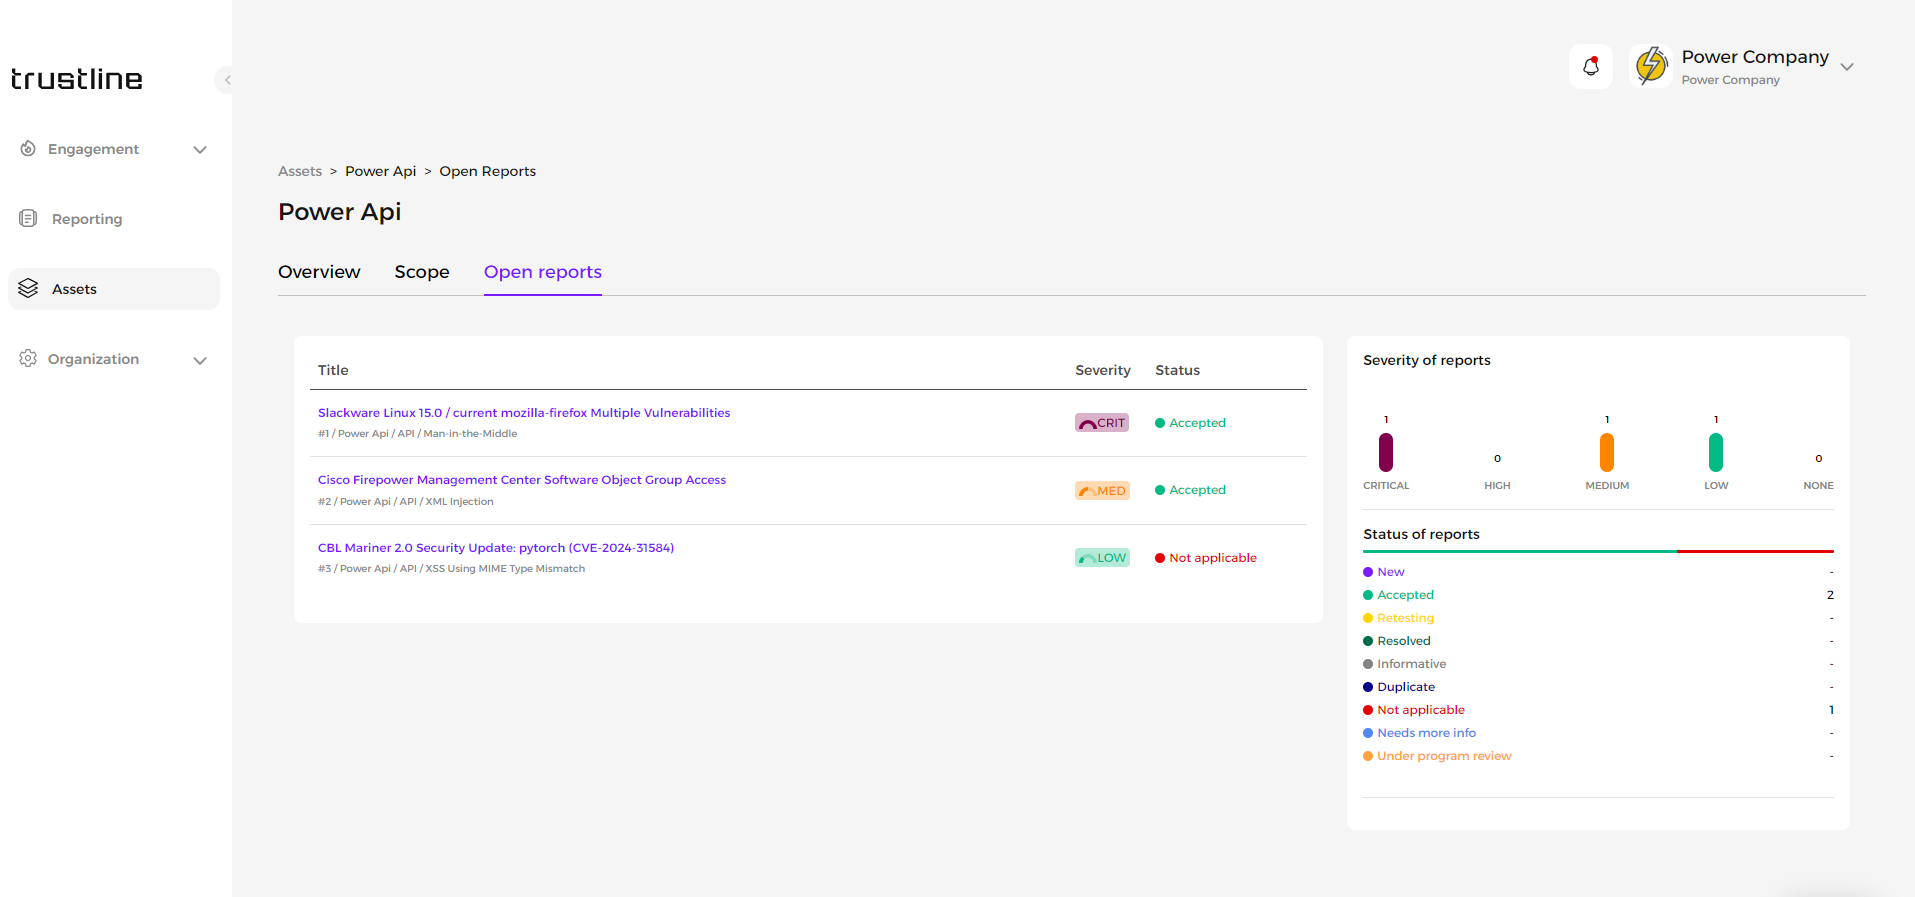Open the Slackware Linux 15.0 report
This screenshot has width=1915, height=897.
523,413
